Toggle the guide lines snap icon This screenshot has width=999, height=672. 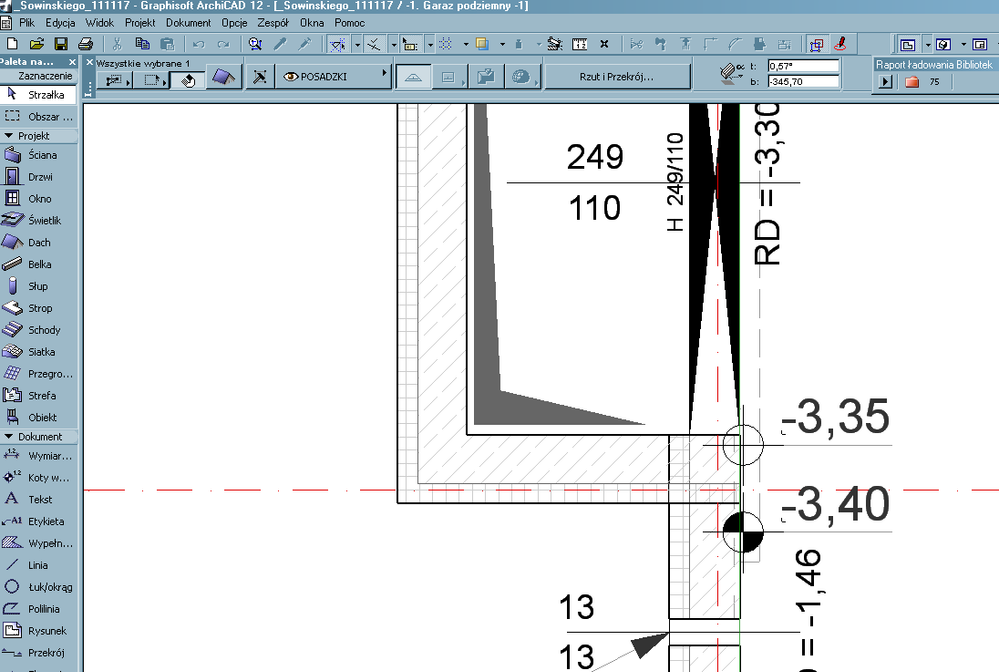[x=338, y=44]
